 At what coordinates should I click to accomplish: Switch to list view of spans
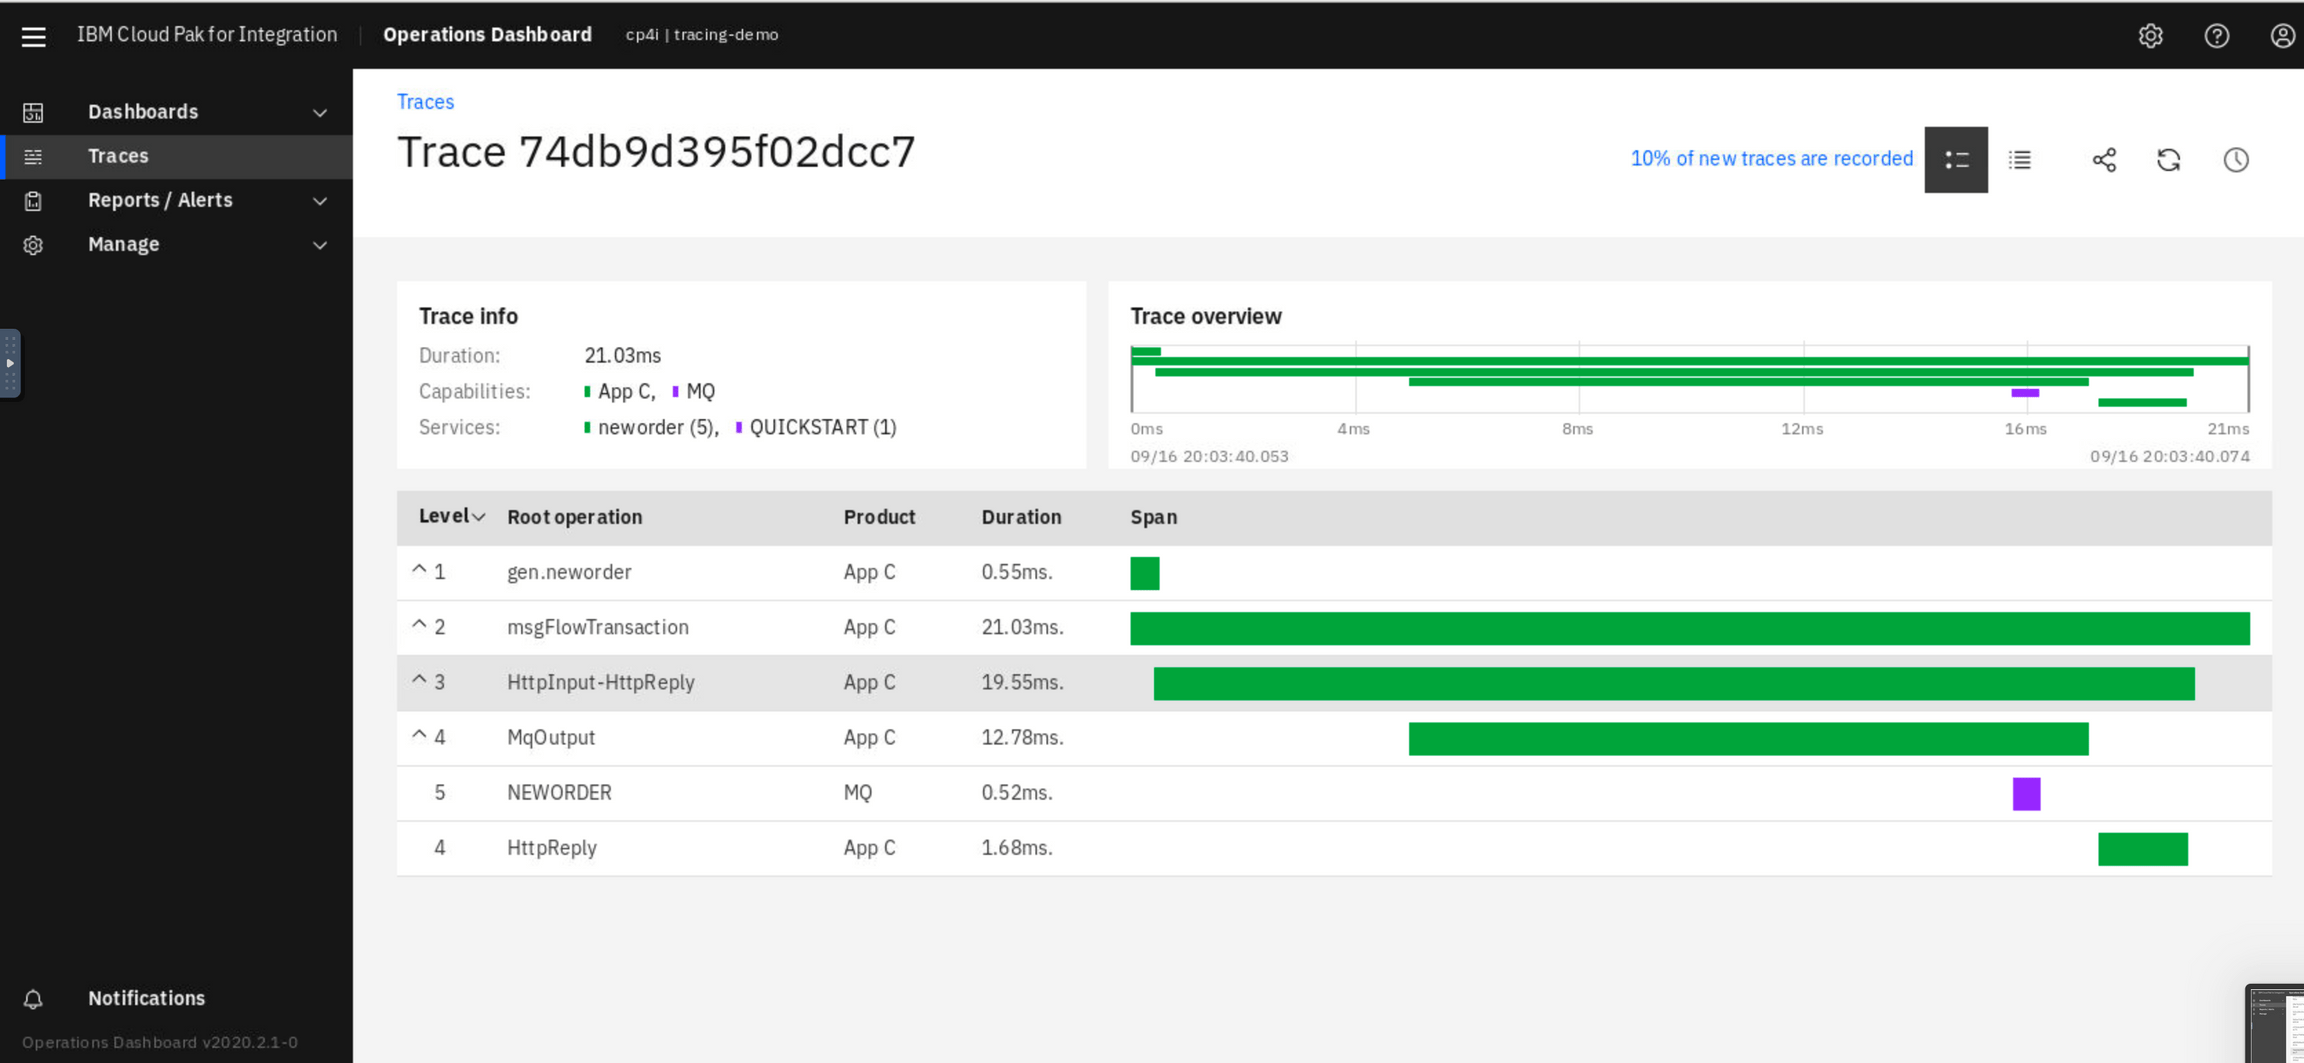point(2020,159)
